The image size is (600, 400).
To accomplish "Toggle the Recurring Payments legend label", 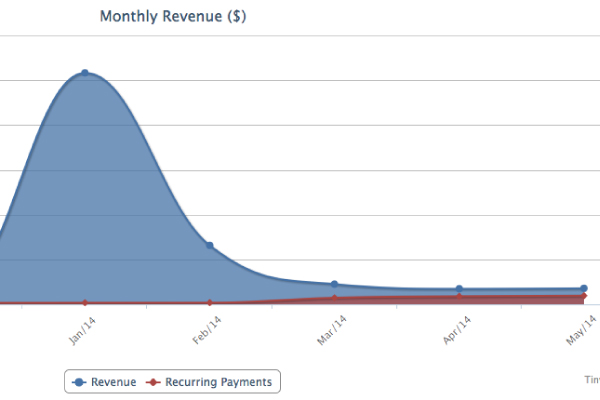I will (x=218, y=382).
